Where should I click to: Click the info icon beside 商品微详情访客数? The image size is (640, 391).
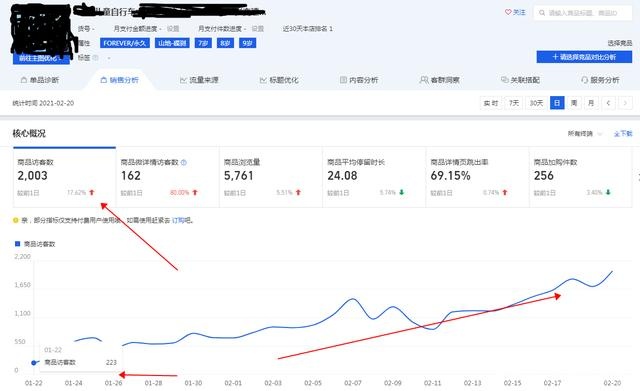point(184,162)
